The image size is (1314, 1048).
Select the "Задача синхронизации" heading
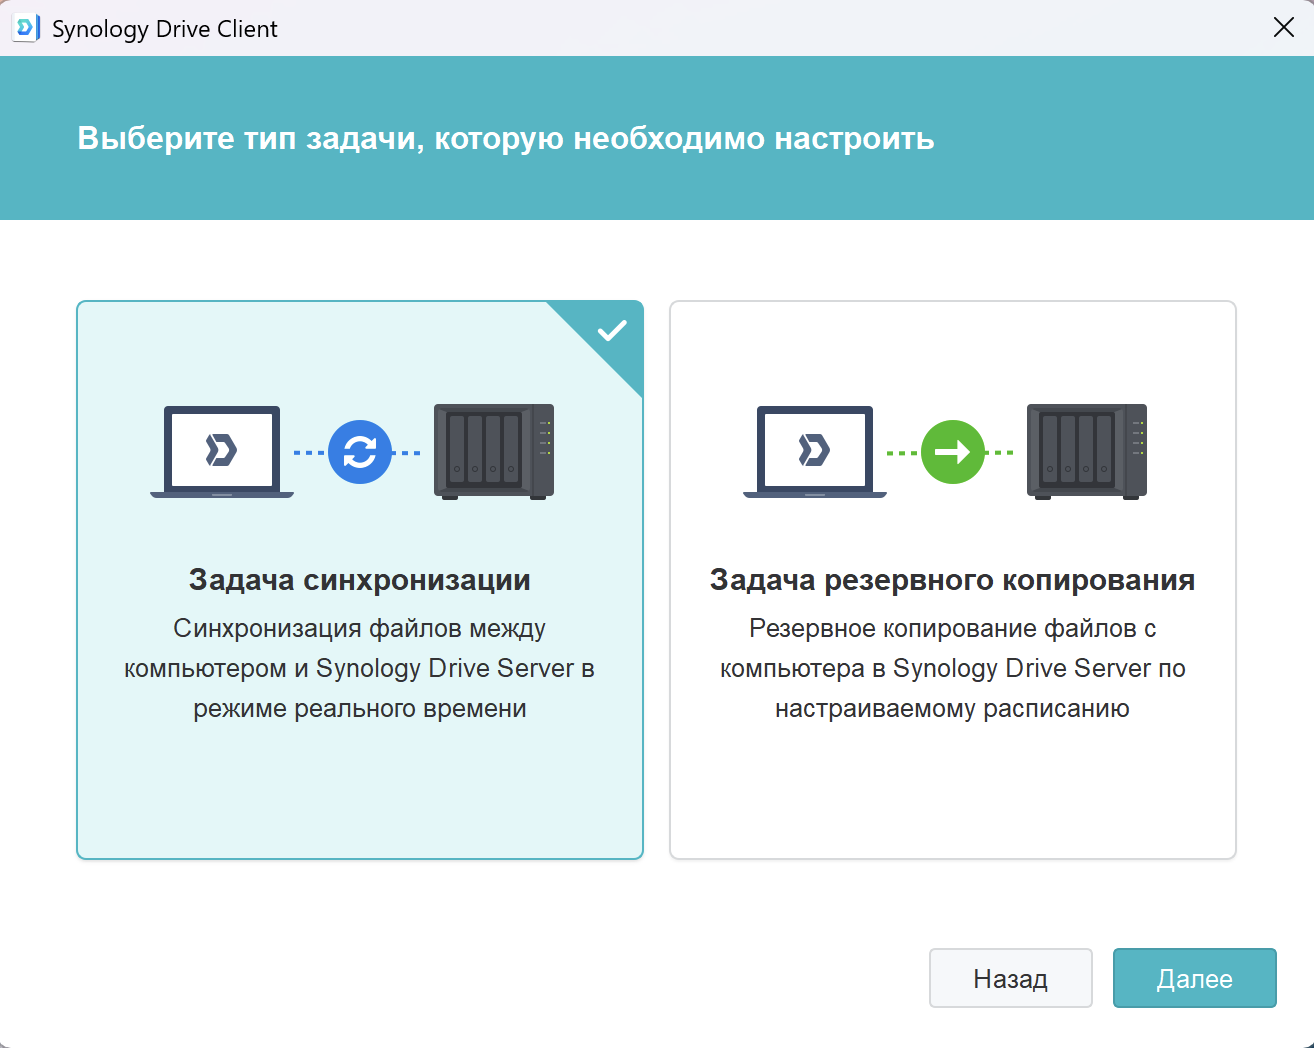(x=360, y=580)
